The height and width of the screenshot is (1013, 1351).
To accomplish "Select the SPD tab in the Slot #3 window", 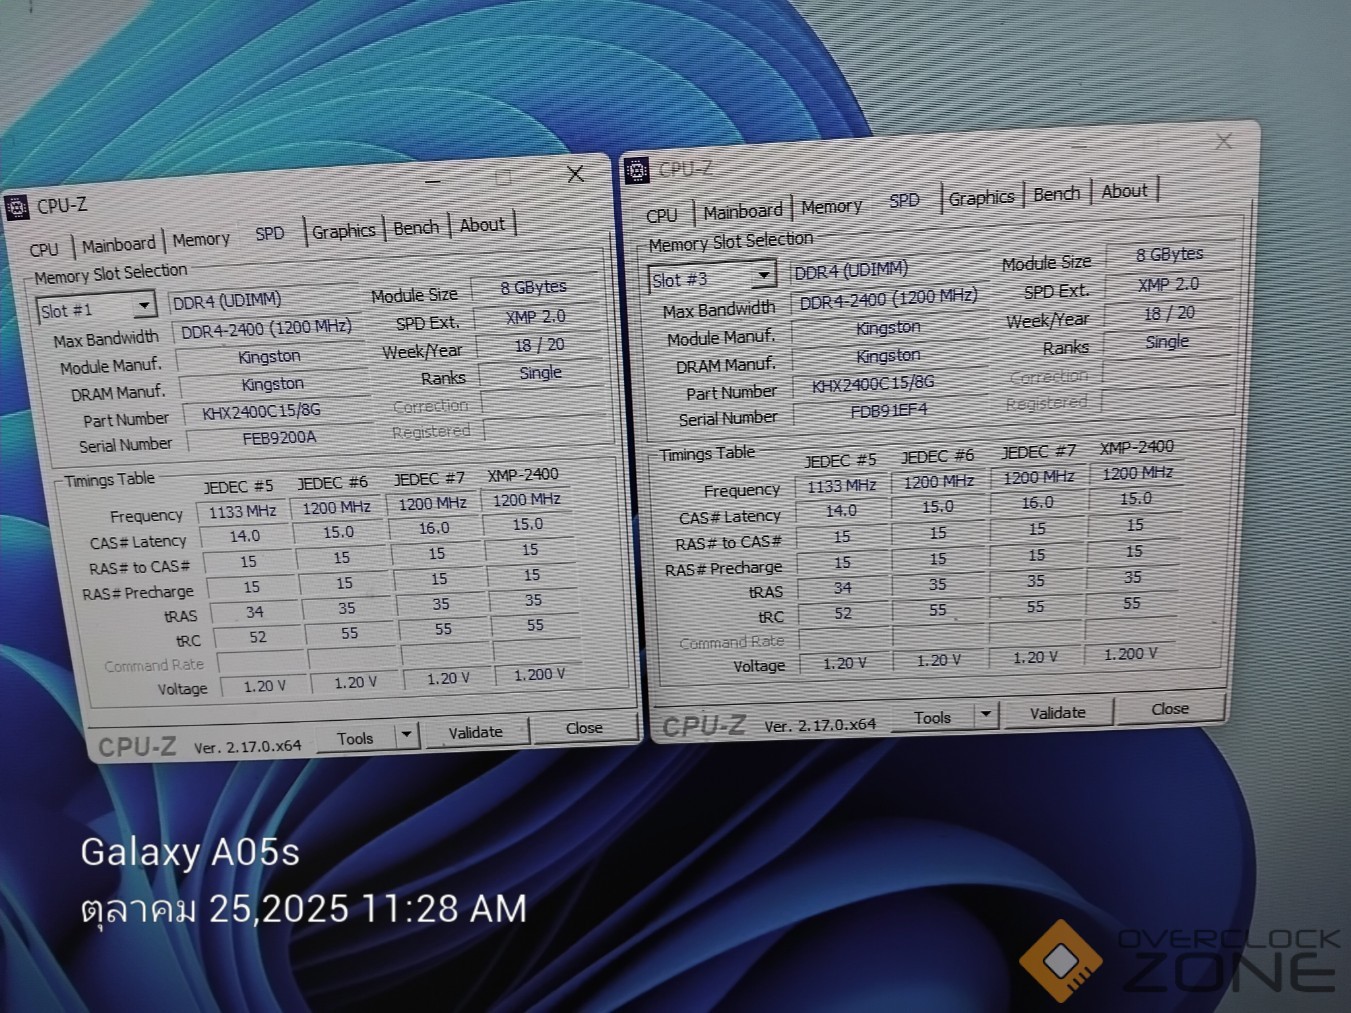I will click(x=904, y=200).
